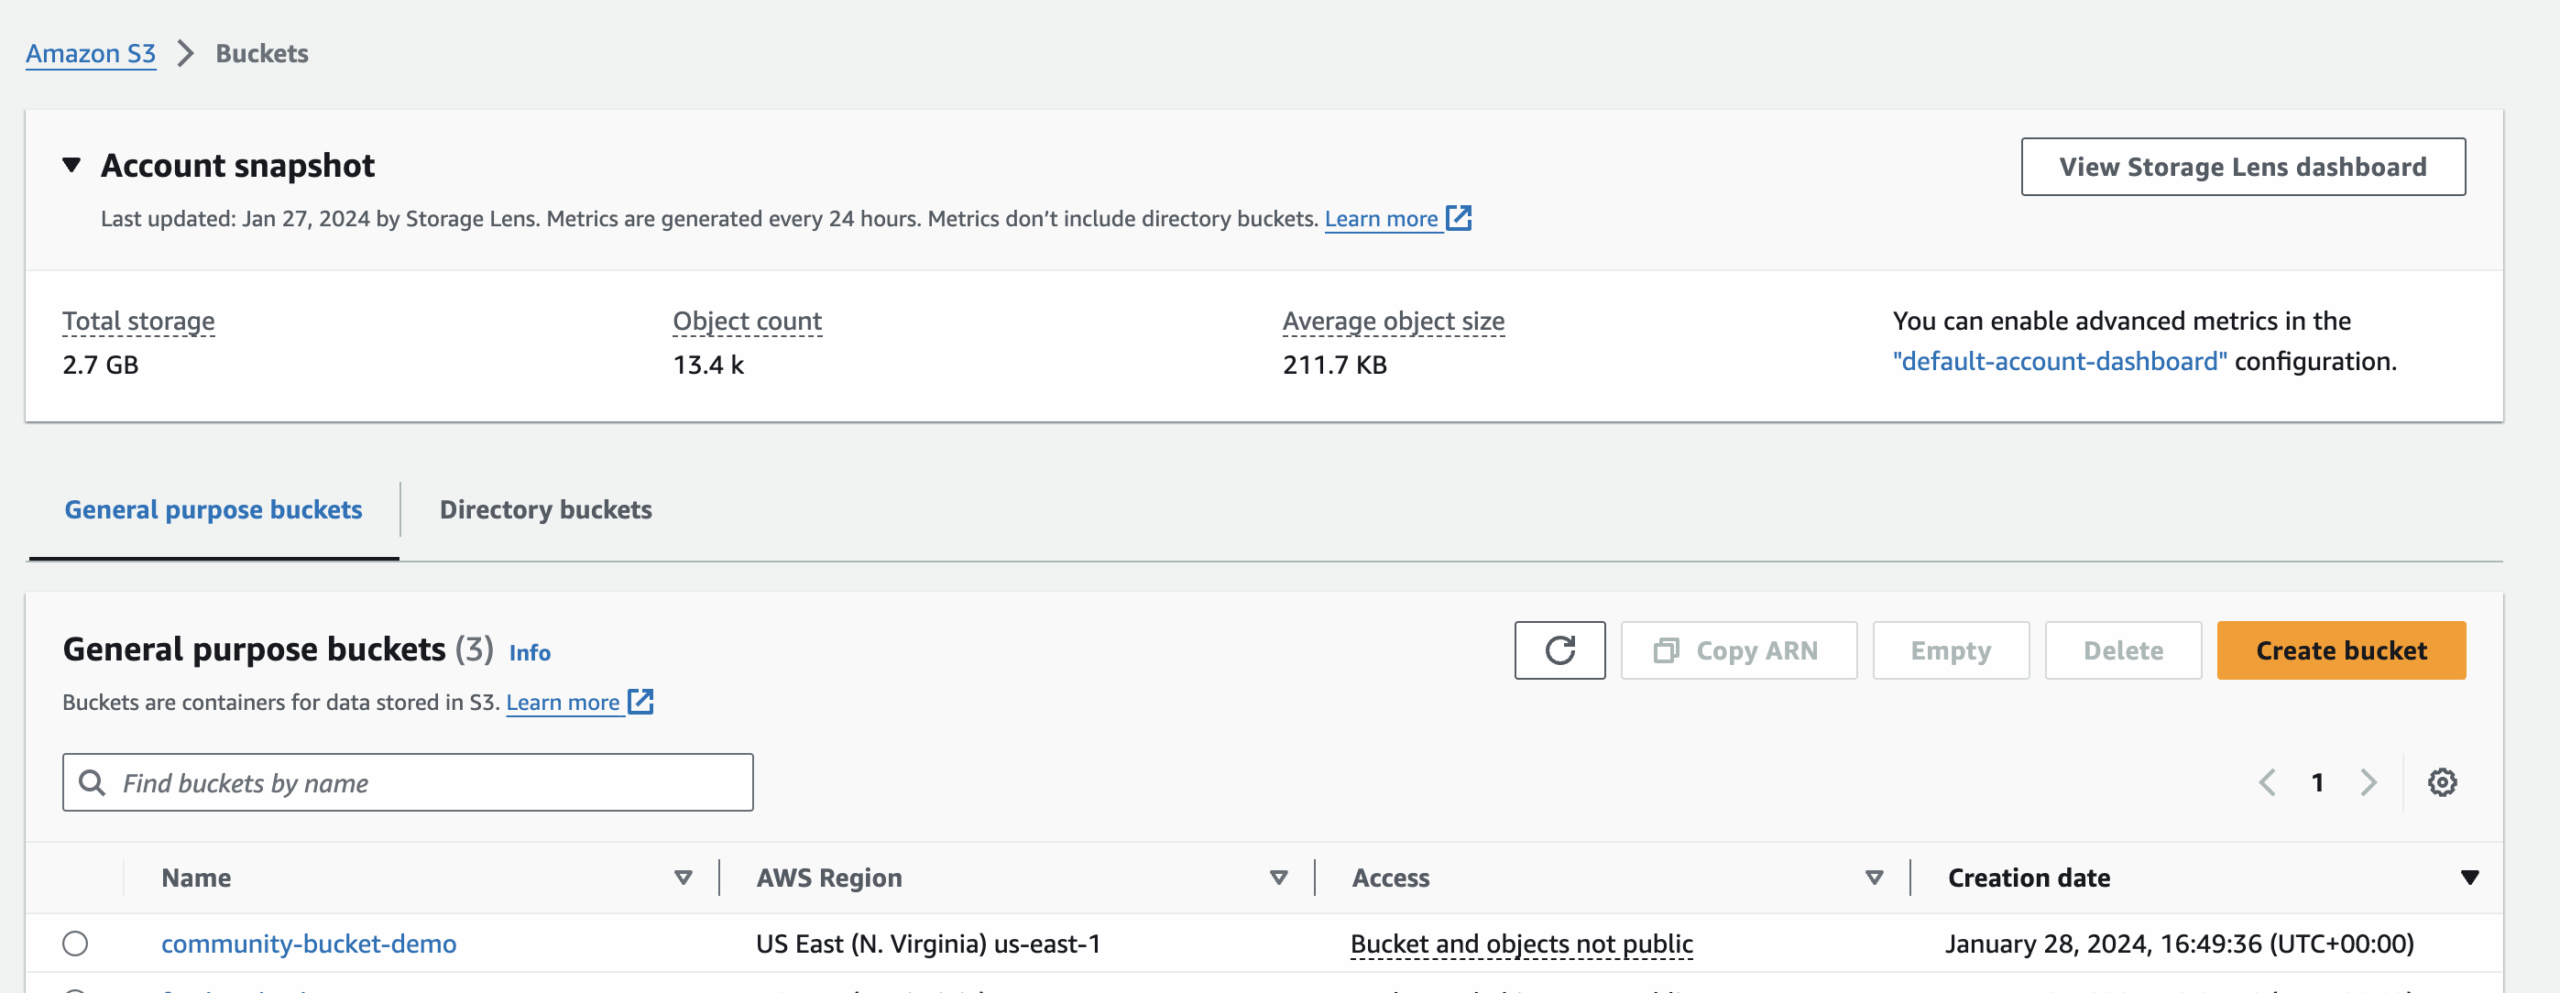
Task: Click the refresh buckets icon button
Action: 1559,651
